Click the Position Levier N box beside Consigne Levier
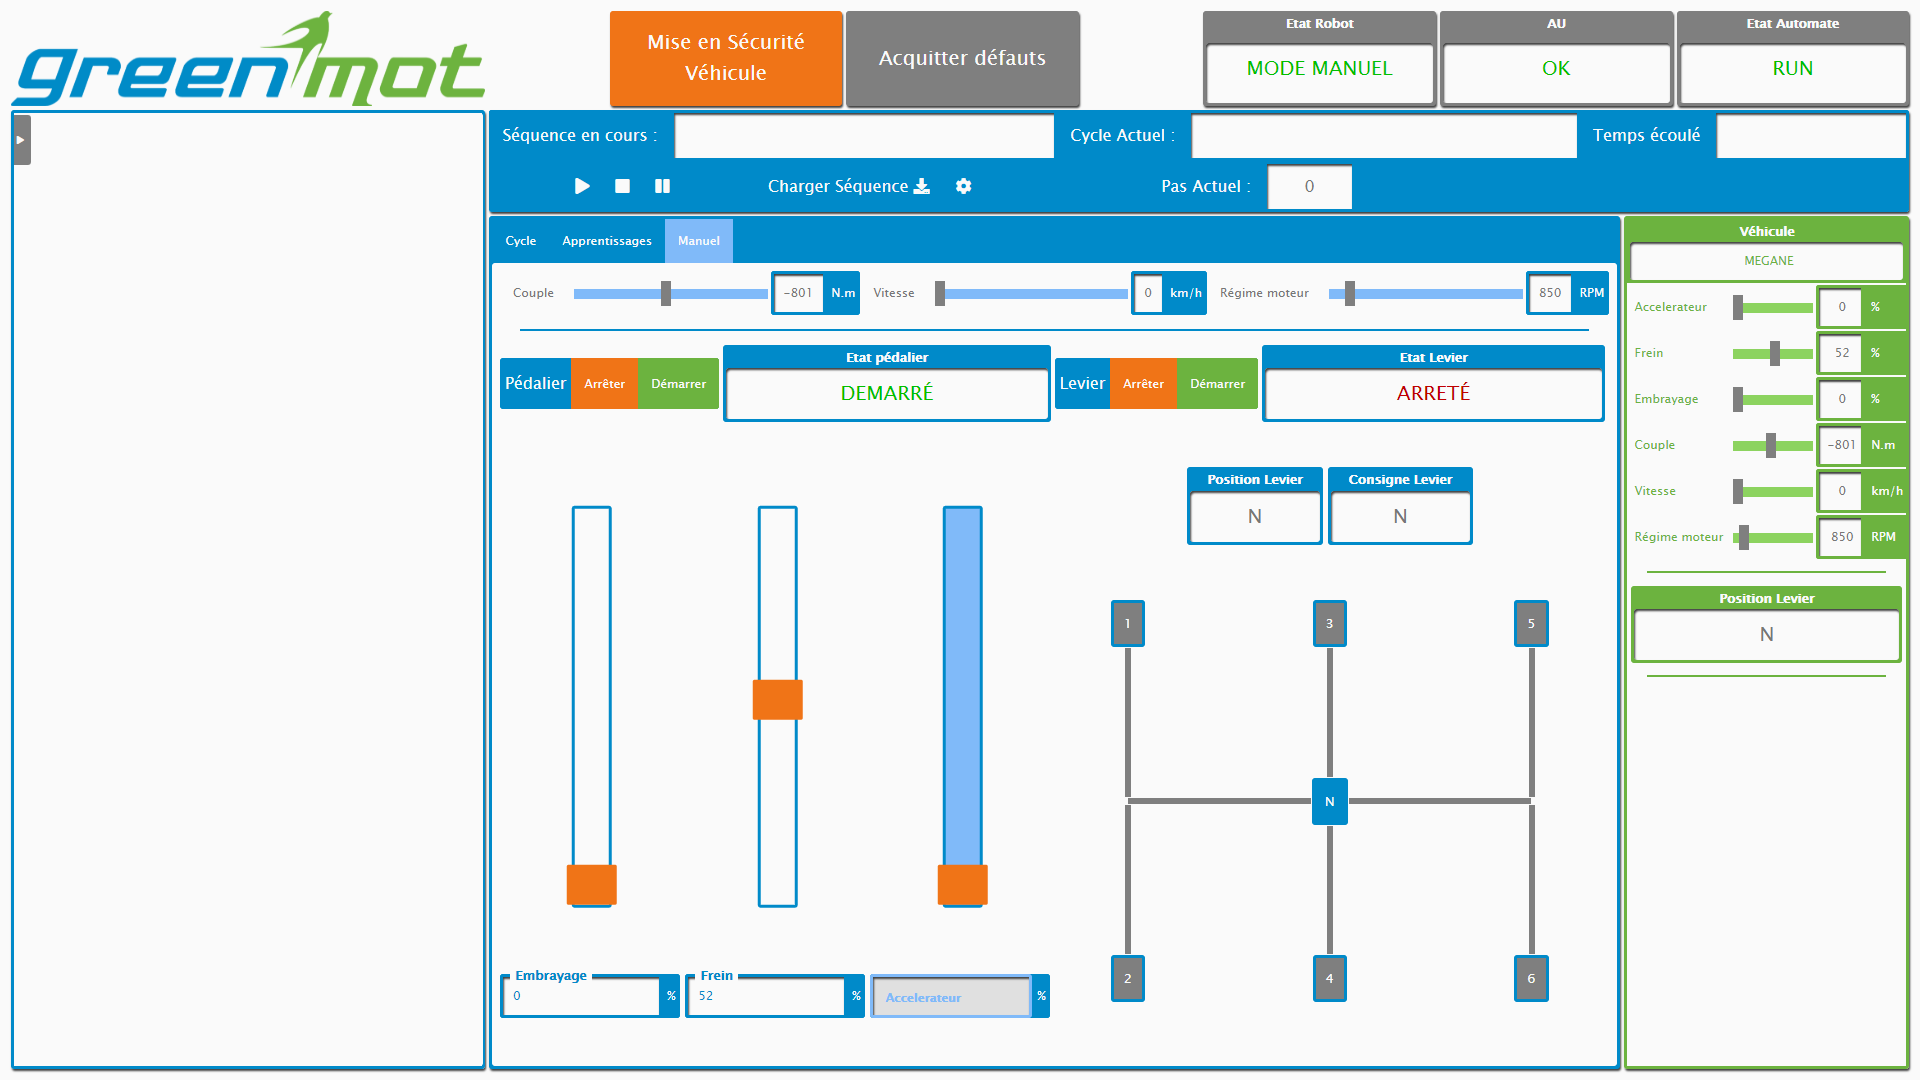1920x1080 pixels. coord(1254,517)
